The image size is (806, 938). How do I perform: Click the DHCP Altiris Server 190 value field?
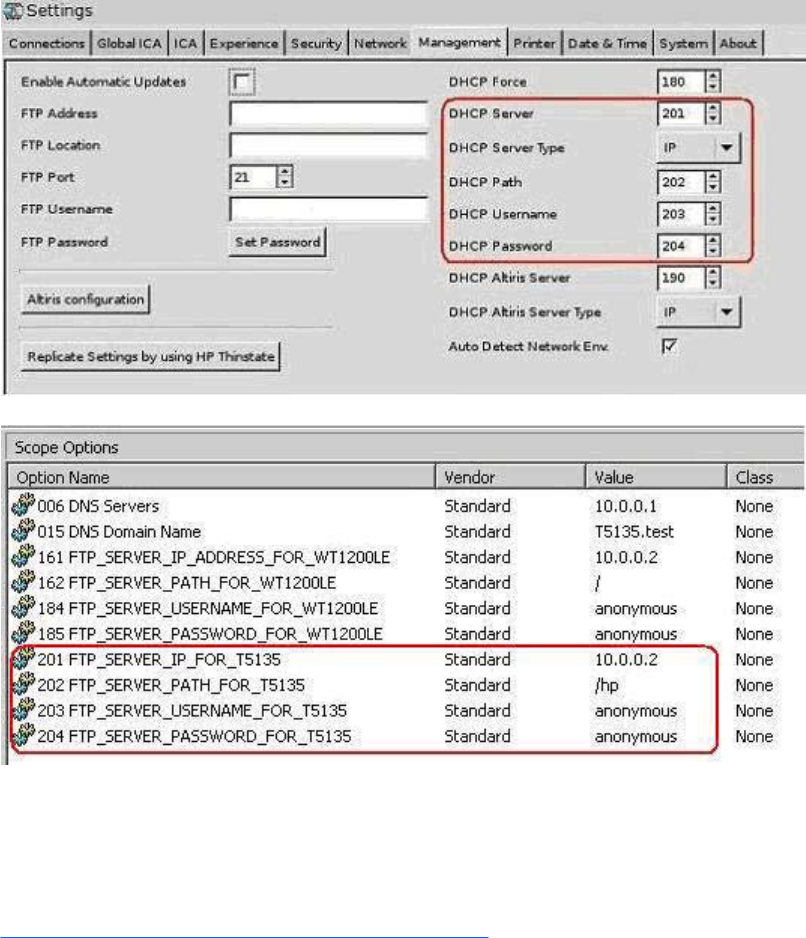pos(680,278)
